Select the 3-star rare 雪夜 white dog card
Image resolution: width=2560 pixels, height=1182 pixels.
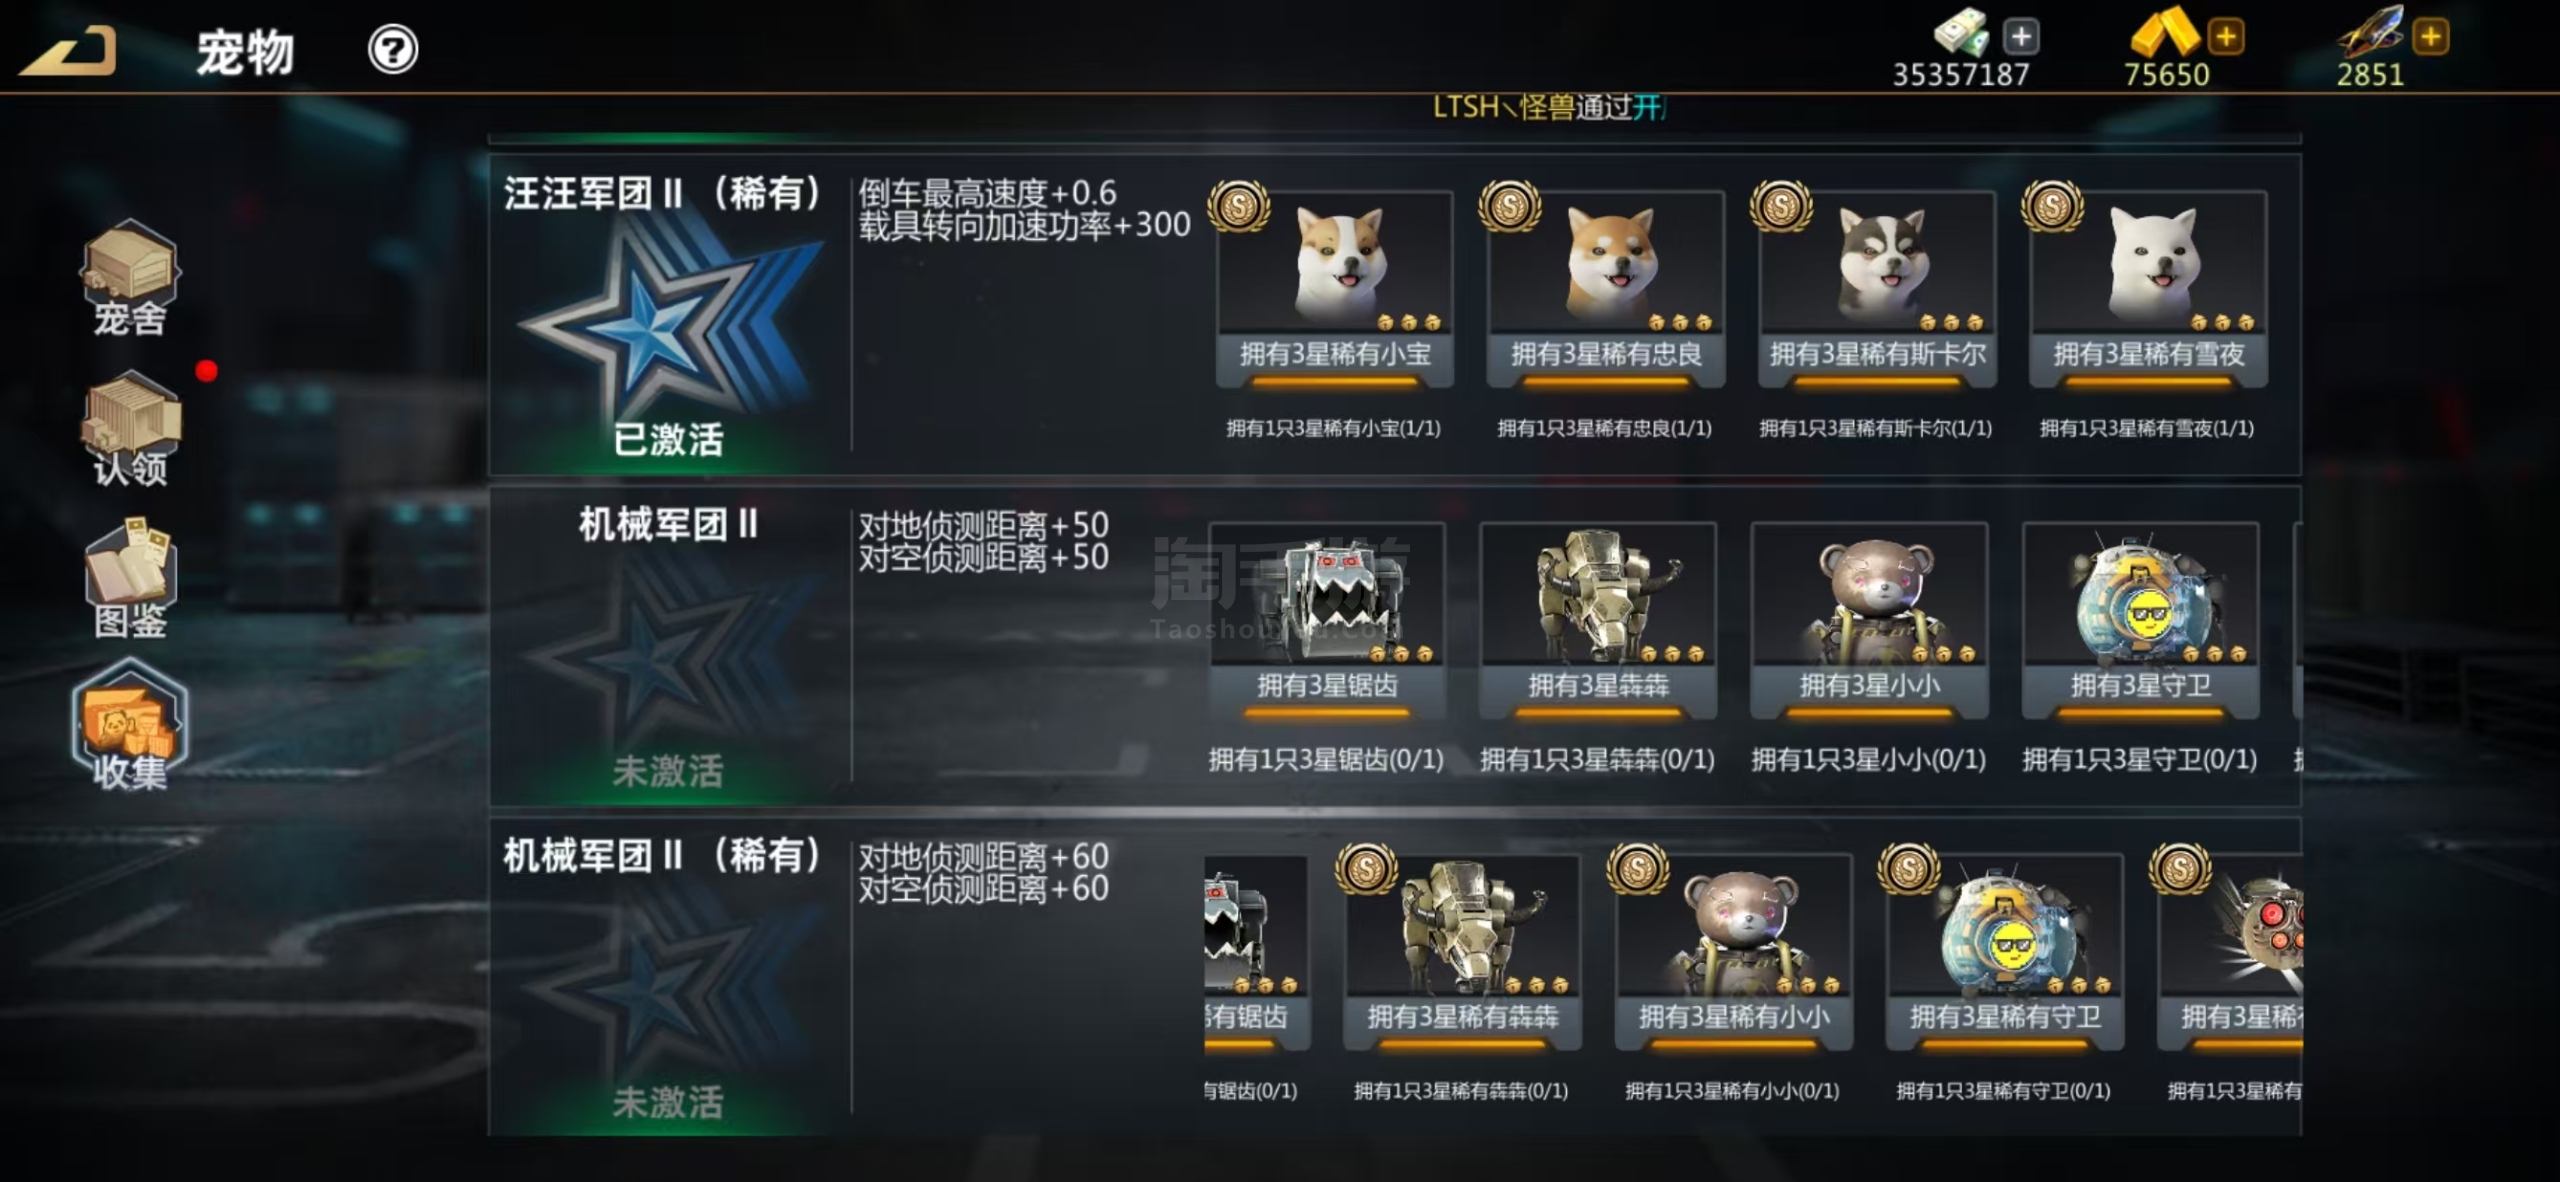point(2148,288)
